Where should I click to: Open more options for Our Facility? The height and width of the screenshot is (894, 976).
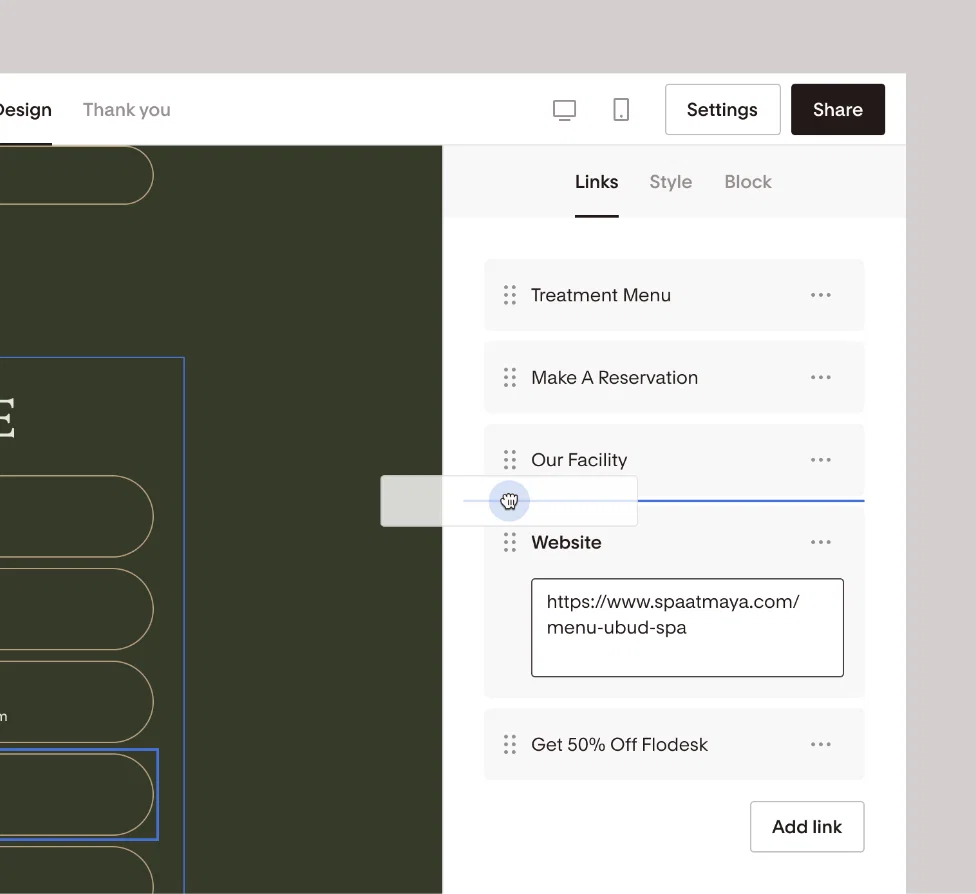point(820,460)
